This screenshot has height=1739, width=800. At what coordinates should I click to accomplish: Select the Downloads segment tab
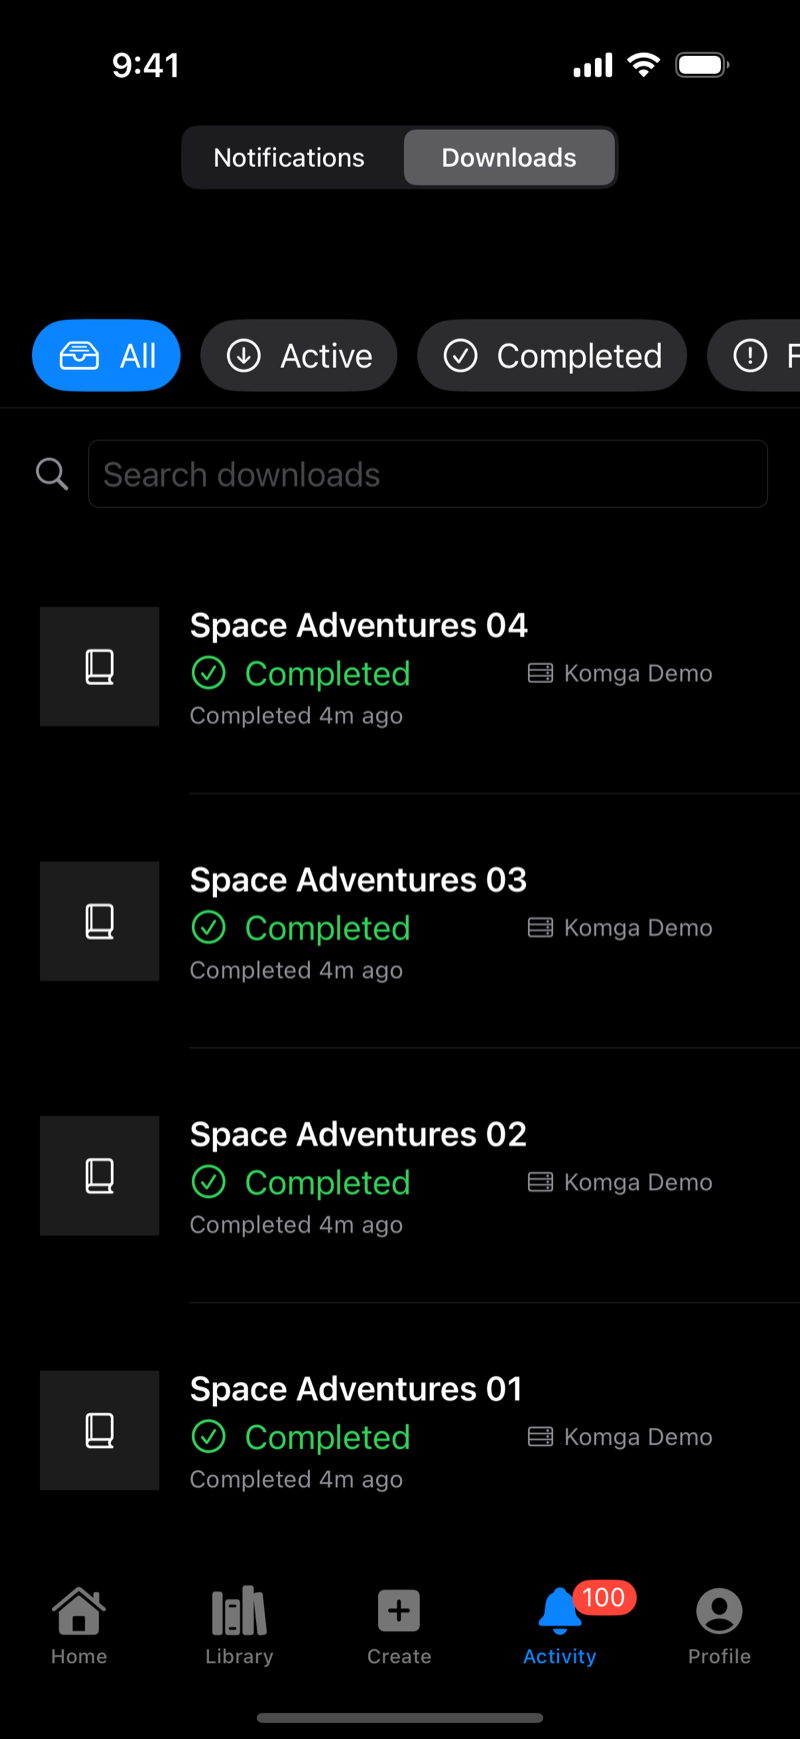(x=509, y=158)
